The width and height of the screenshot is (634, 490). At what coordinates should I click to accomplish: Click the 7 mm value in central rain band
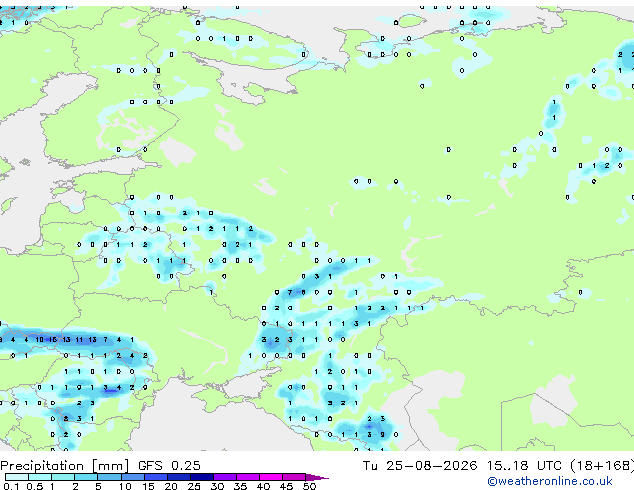290,292
